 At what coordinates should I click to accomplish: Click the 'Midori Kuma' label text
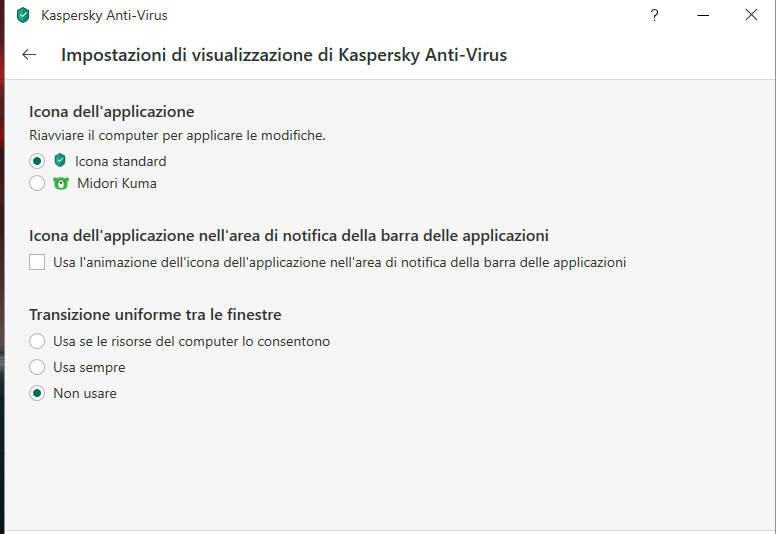(x=116, y=184)
